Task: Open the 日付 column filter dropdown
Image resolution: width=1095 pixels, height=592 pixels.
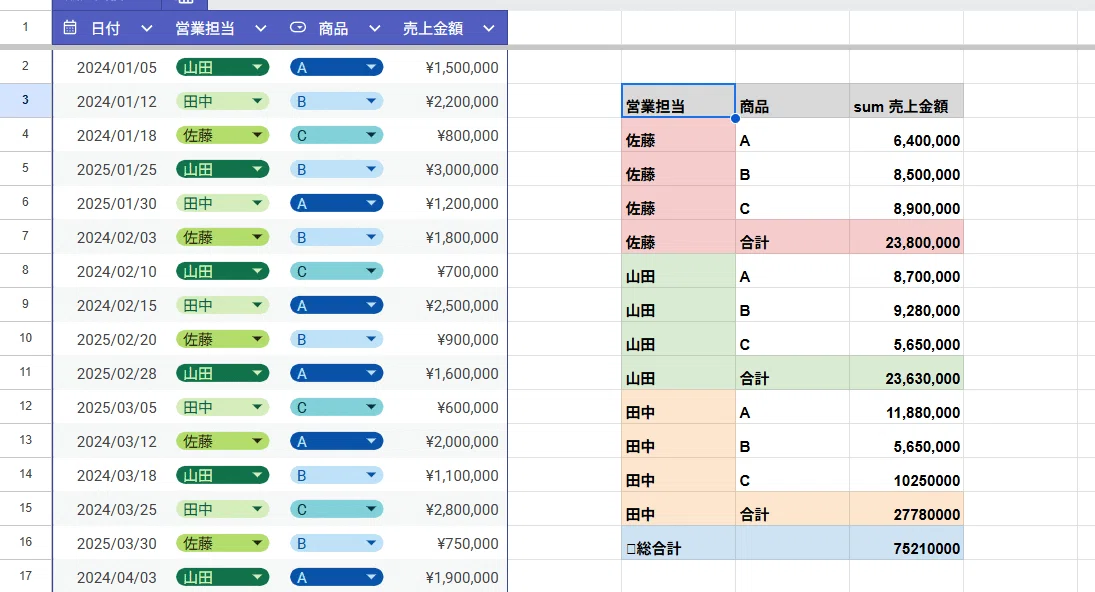Action: [147, 29]
